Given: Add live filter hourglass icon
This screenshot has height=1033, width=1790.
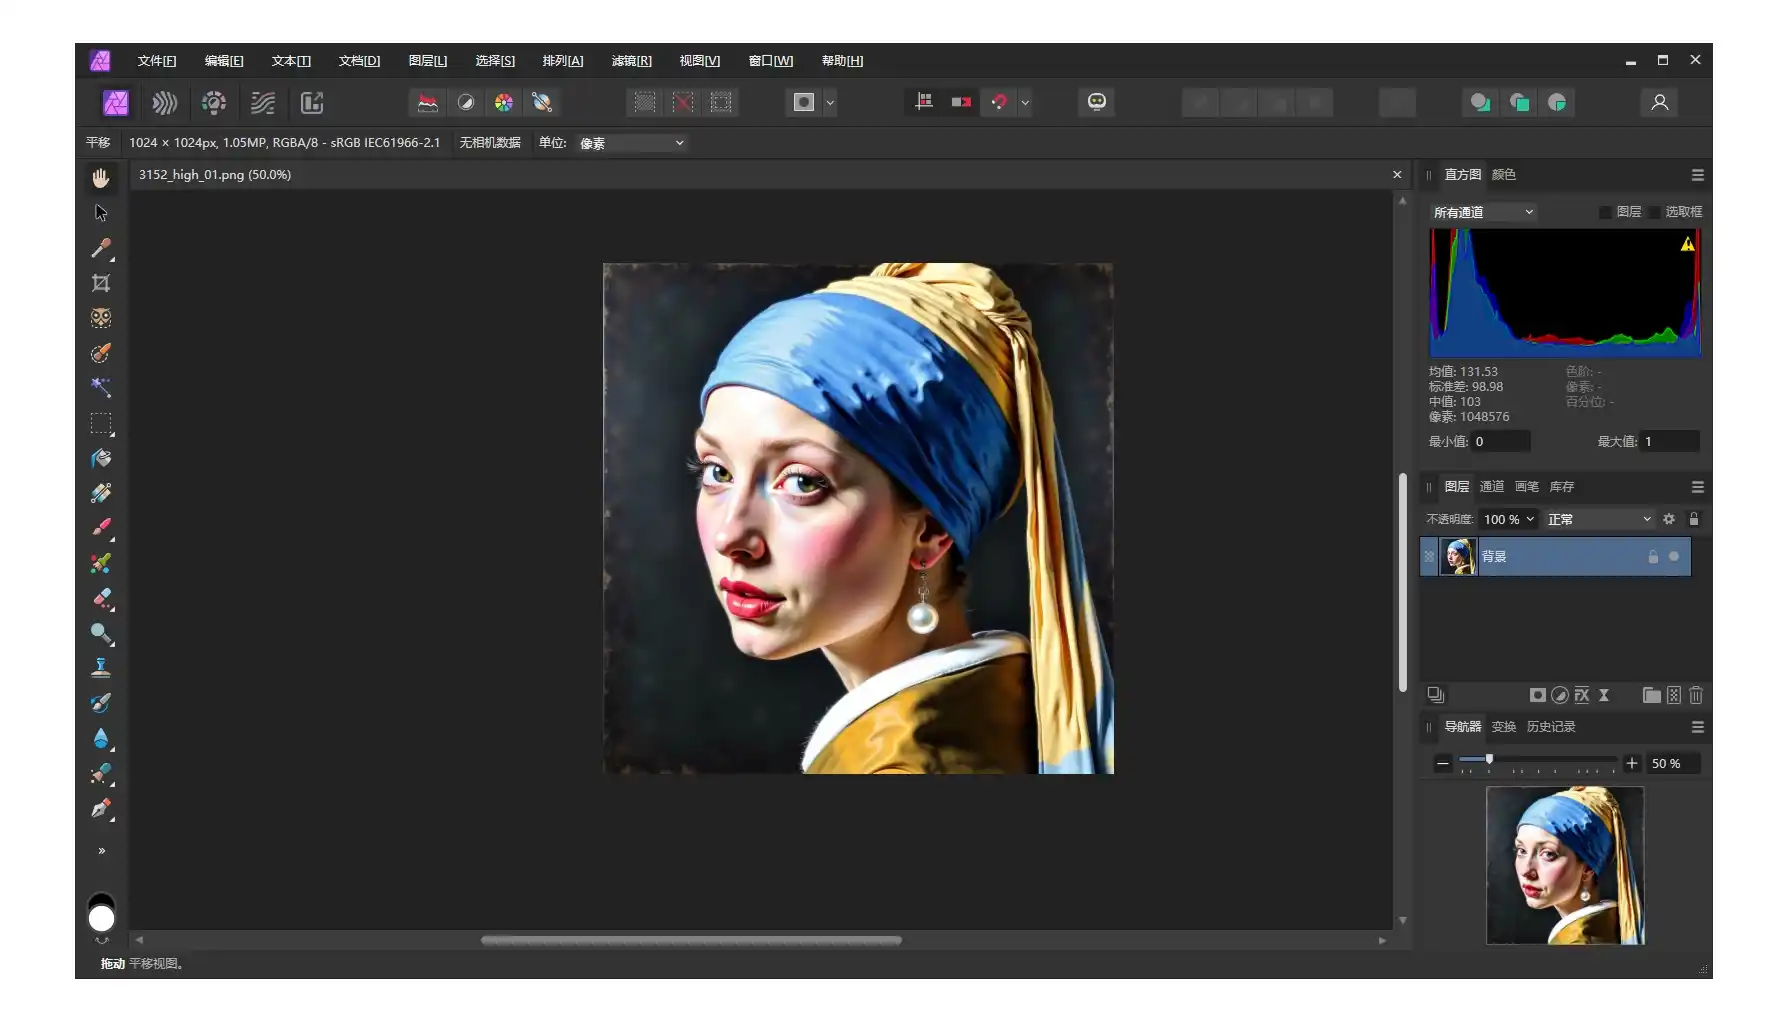Looking at the screenshot, I should click(1604, 695).
